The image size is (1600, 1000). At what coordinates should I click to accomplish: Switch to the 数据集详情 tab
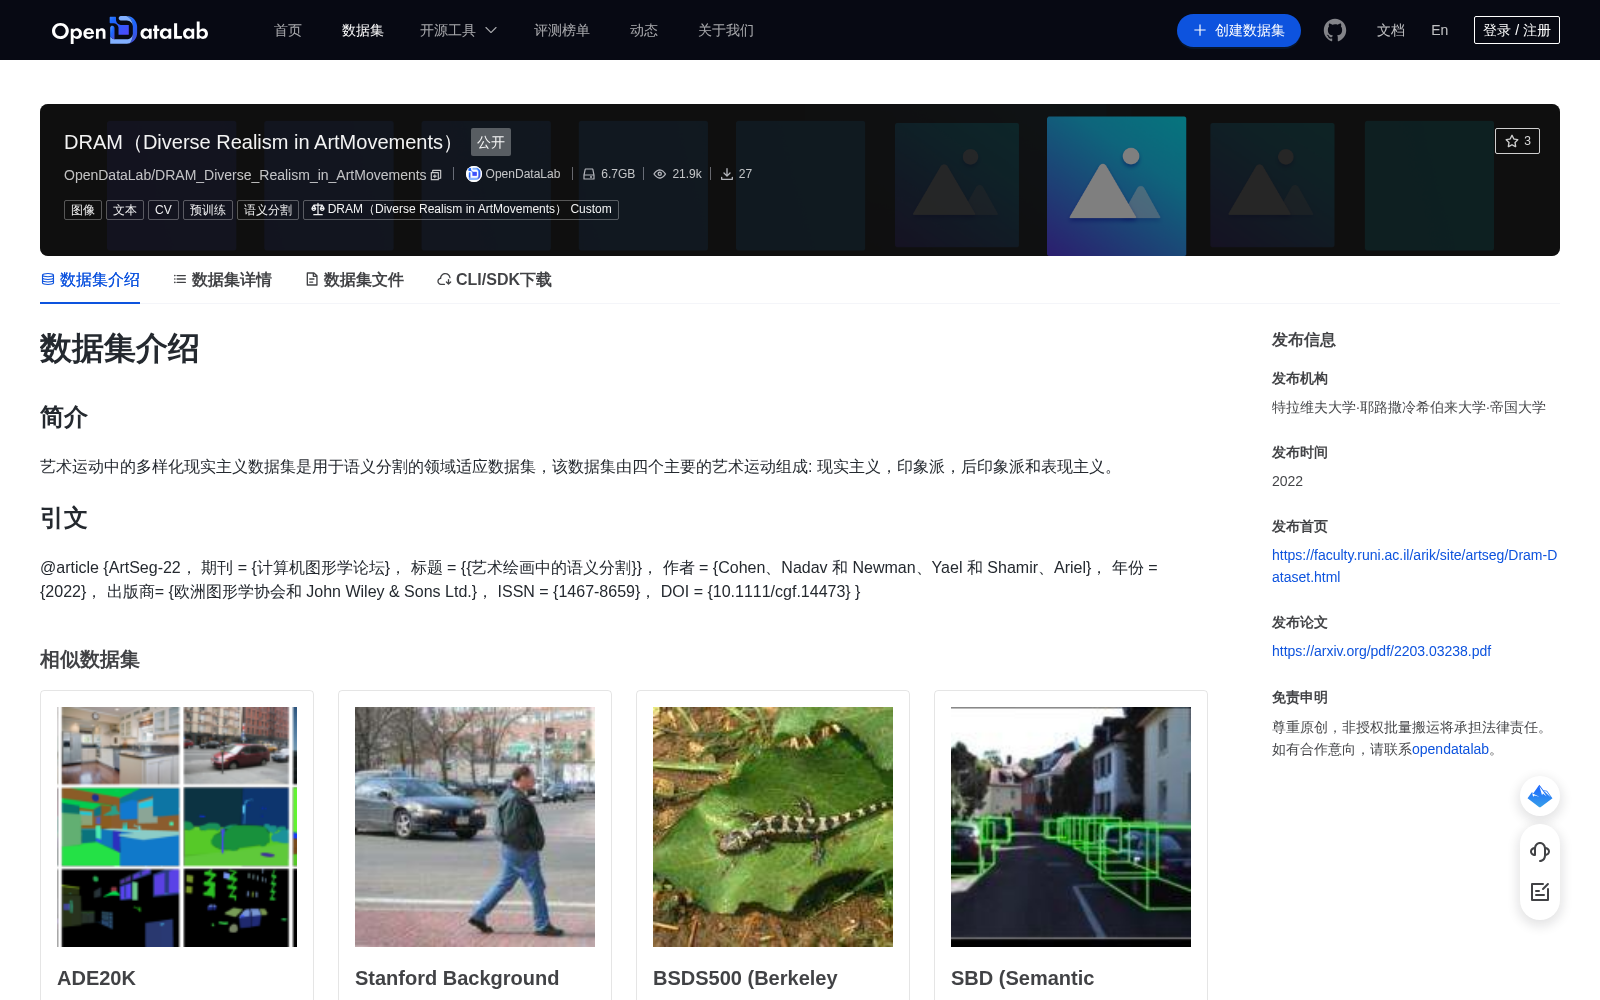(222, 280)
